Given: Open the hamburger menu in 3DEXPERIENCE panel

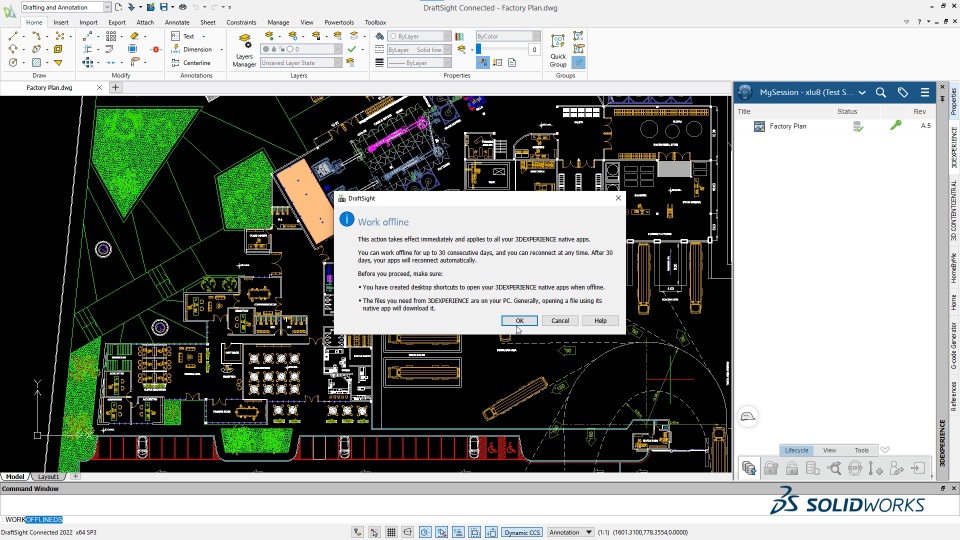Looking at the screenshot, I should (925, 92).
